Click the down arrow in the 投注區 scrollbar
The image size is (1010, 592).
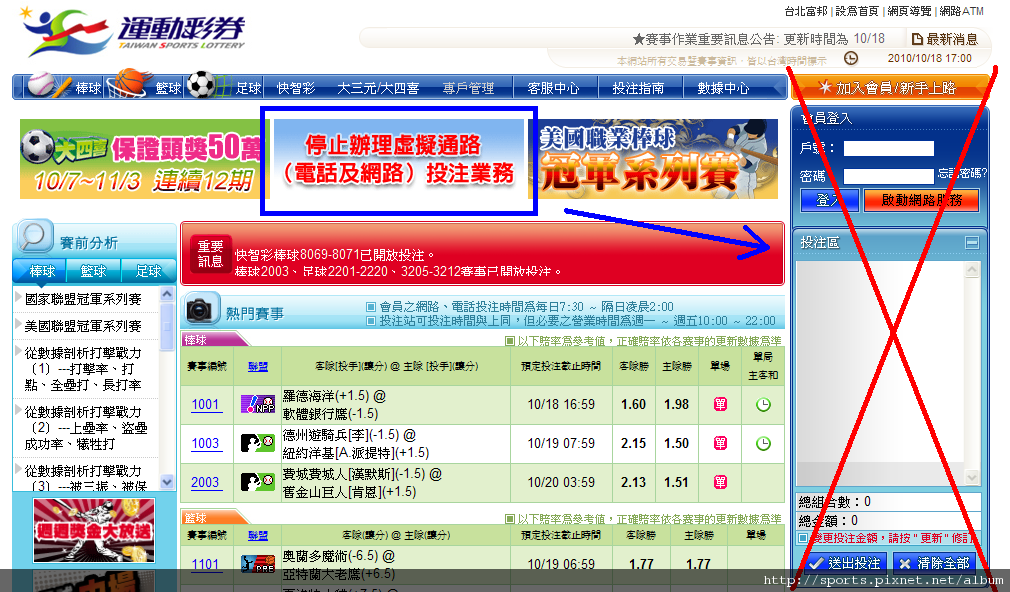tap(972, 477)
